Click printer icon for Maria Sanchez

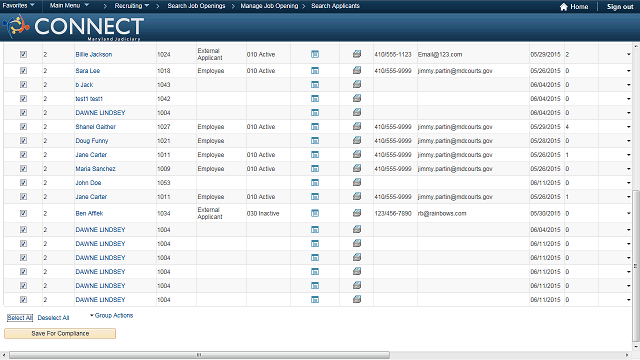[x=357, y=168]
